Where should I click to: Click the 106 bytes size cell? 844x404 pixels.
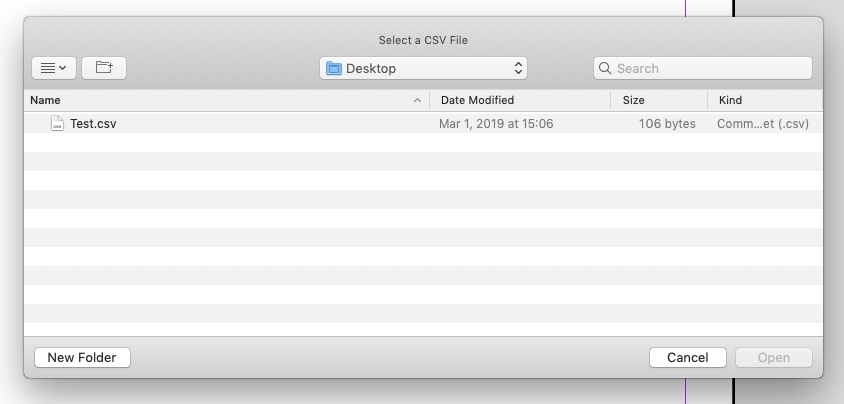pyautogui.click(x=667, y=124)
